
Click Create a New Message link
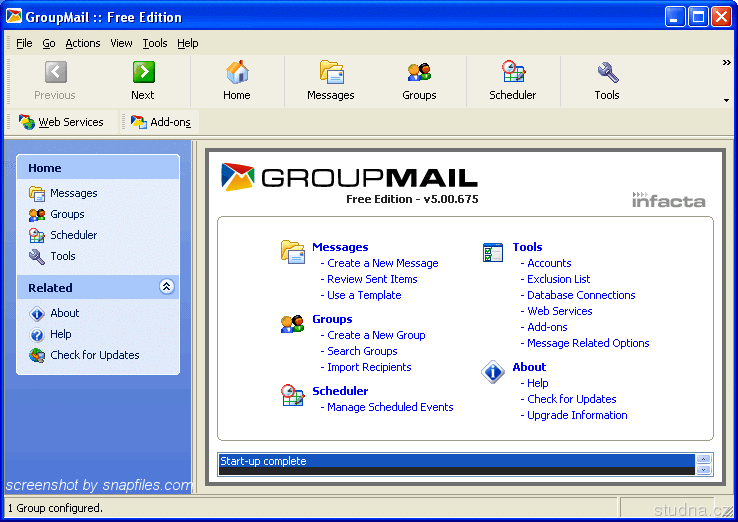(383, 263)
